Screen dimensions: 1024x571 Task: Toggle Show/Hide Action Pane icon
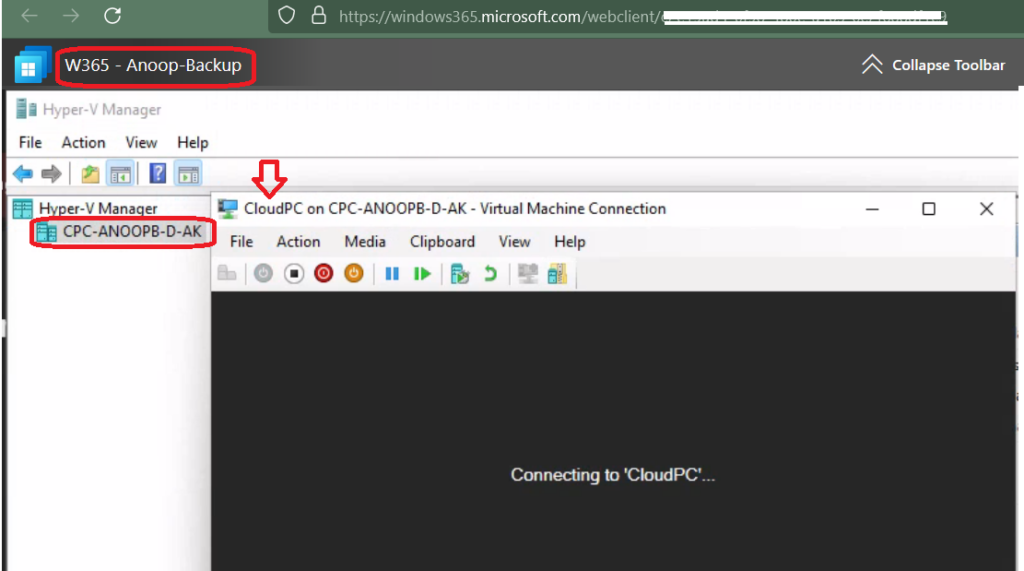coord(189,174)
